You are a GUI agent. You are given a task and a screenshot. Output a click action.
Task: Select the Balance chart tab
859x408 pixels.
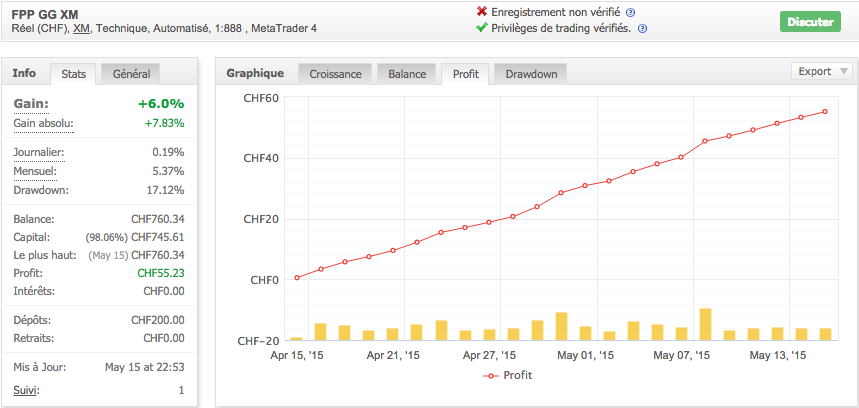[406, 74]
